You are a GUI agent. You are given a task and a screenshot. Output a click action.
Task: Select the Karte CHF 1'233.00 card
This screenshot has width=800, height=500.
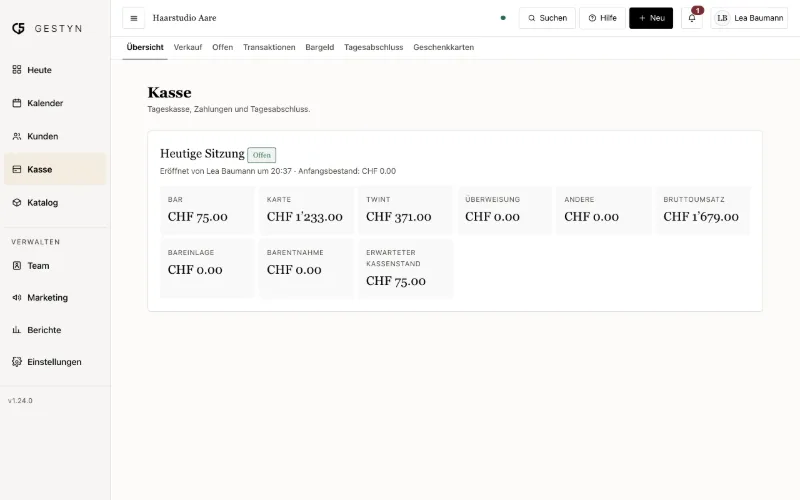point(306,210)
